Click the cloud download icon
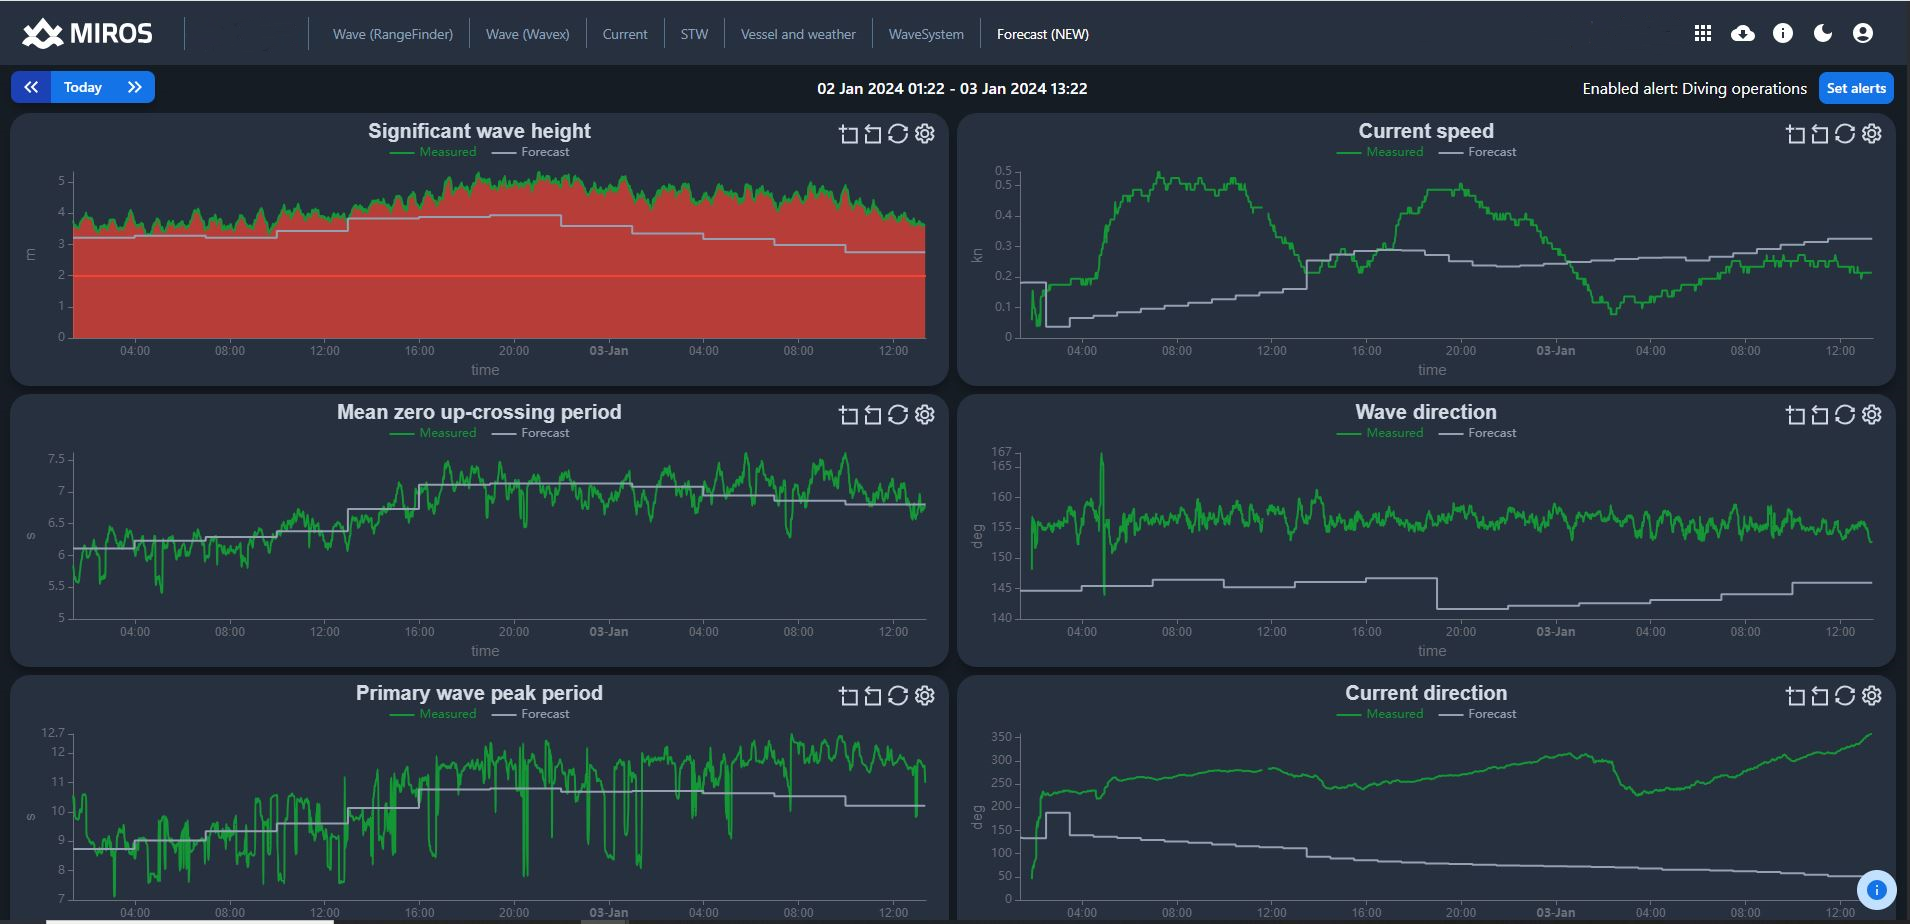The image size is (1910, 924). tap(1743, 33)
